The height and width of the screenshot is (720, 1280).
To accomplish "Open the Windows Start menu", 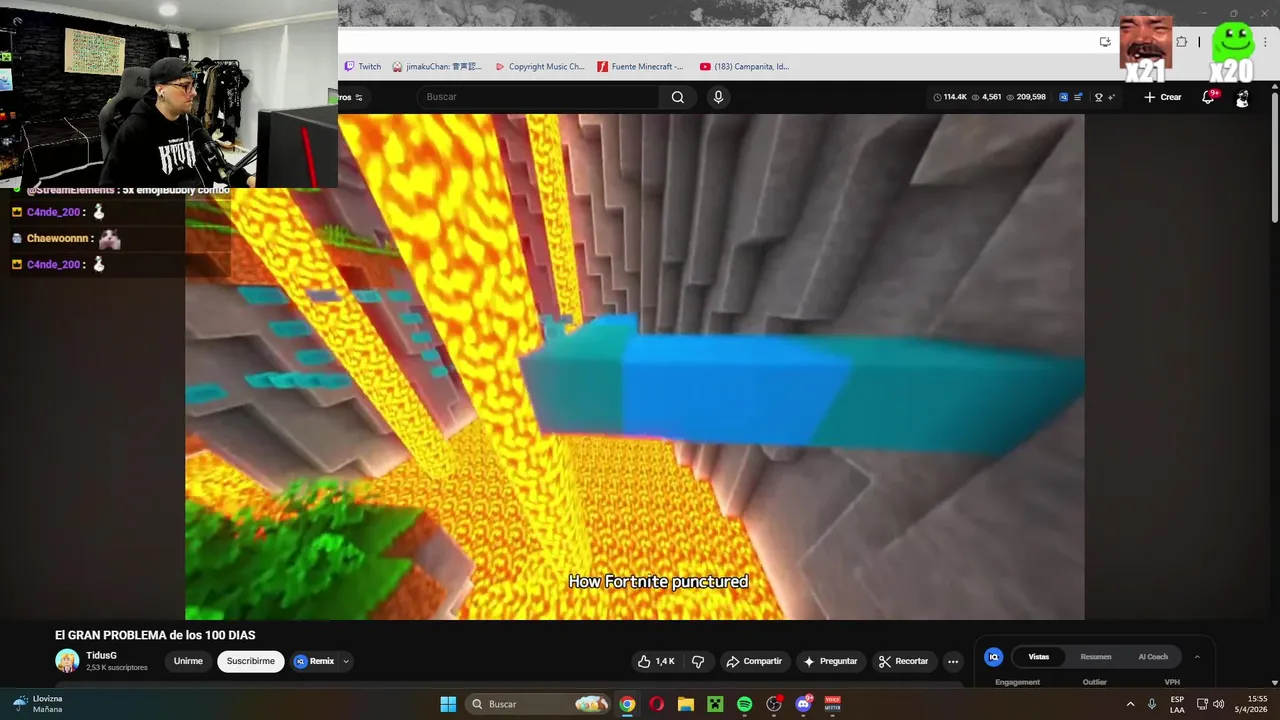I will click(448, 704).
